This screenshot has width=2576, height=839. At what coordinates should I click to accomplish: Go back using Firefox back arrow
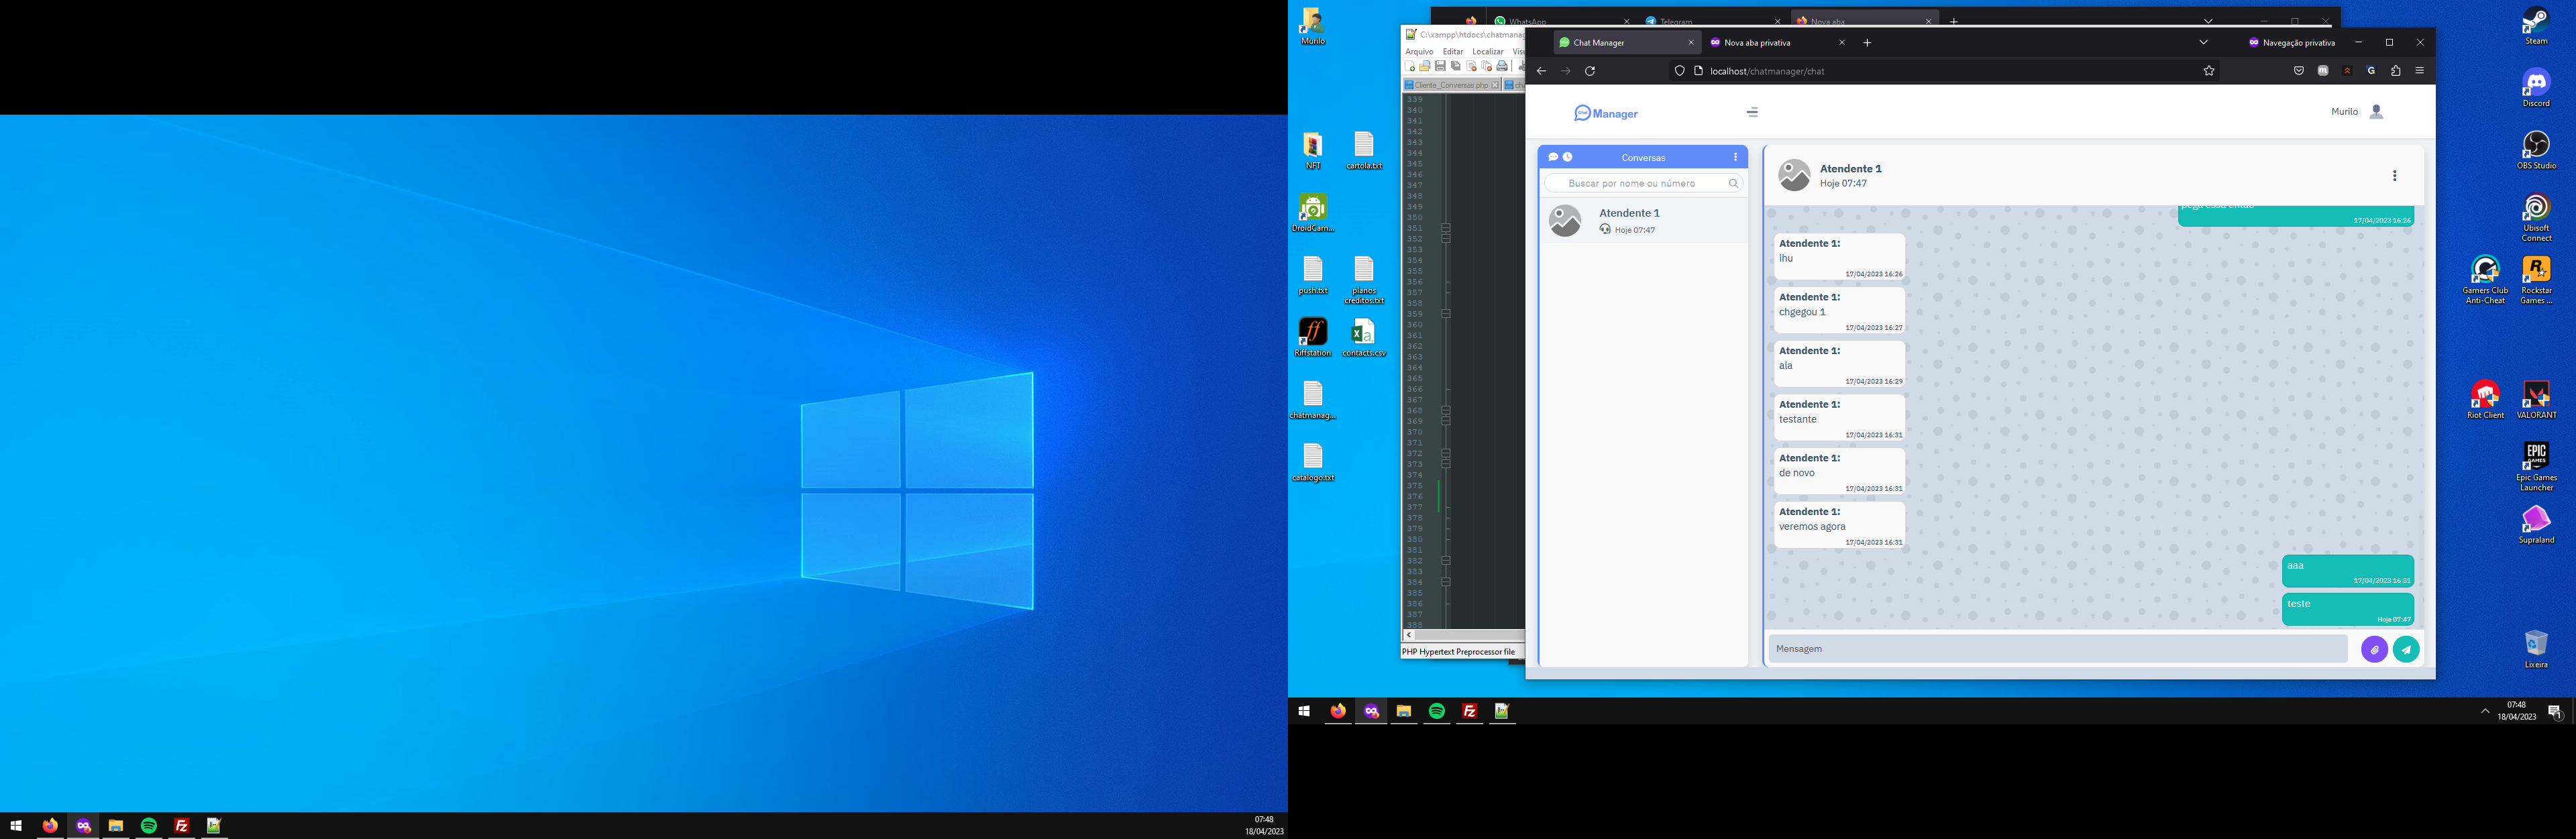click(1541, 71)
